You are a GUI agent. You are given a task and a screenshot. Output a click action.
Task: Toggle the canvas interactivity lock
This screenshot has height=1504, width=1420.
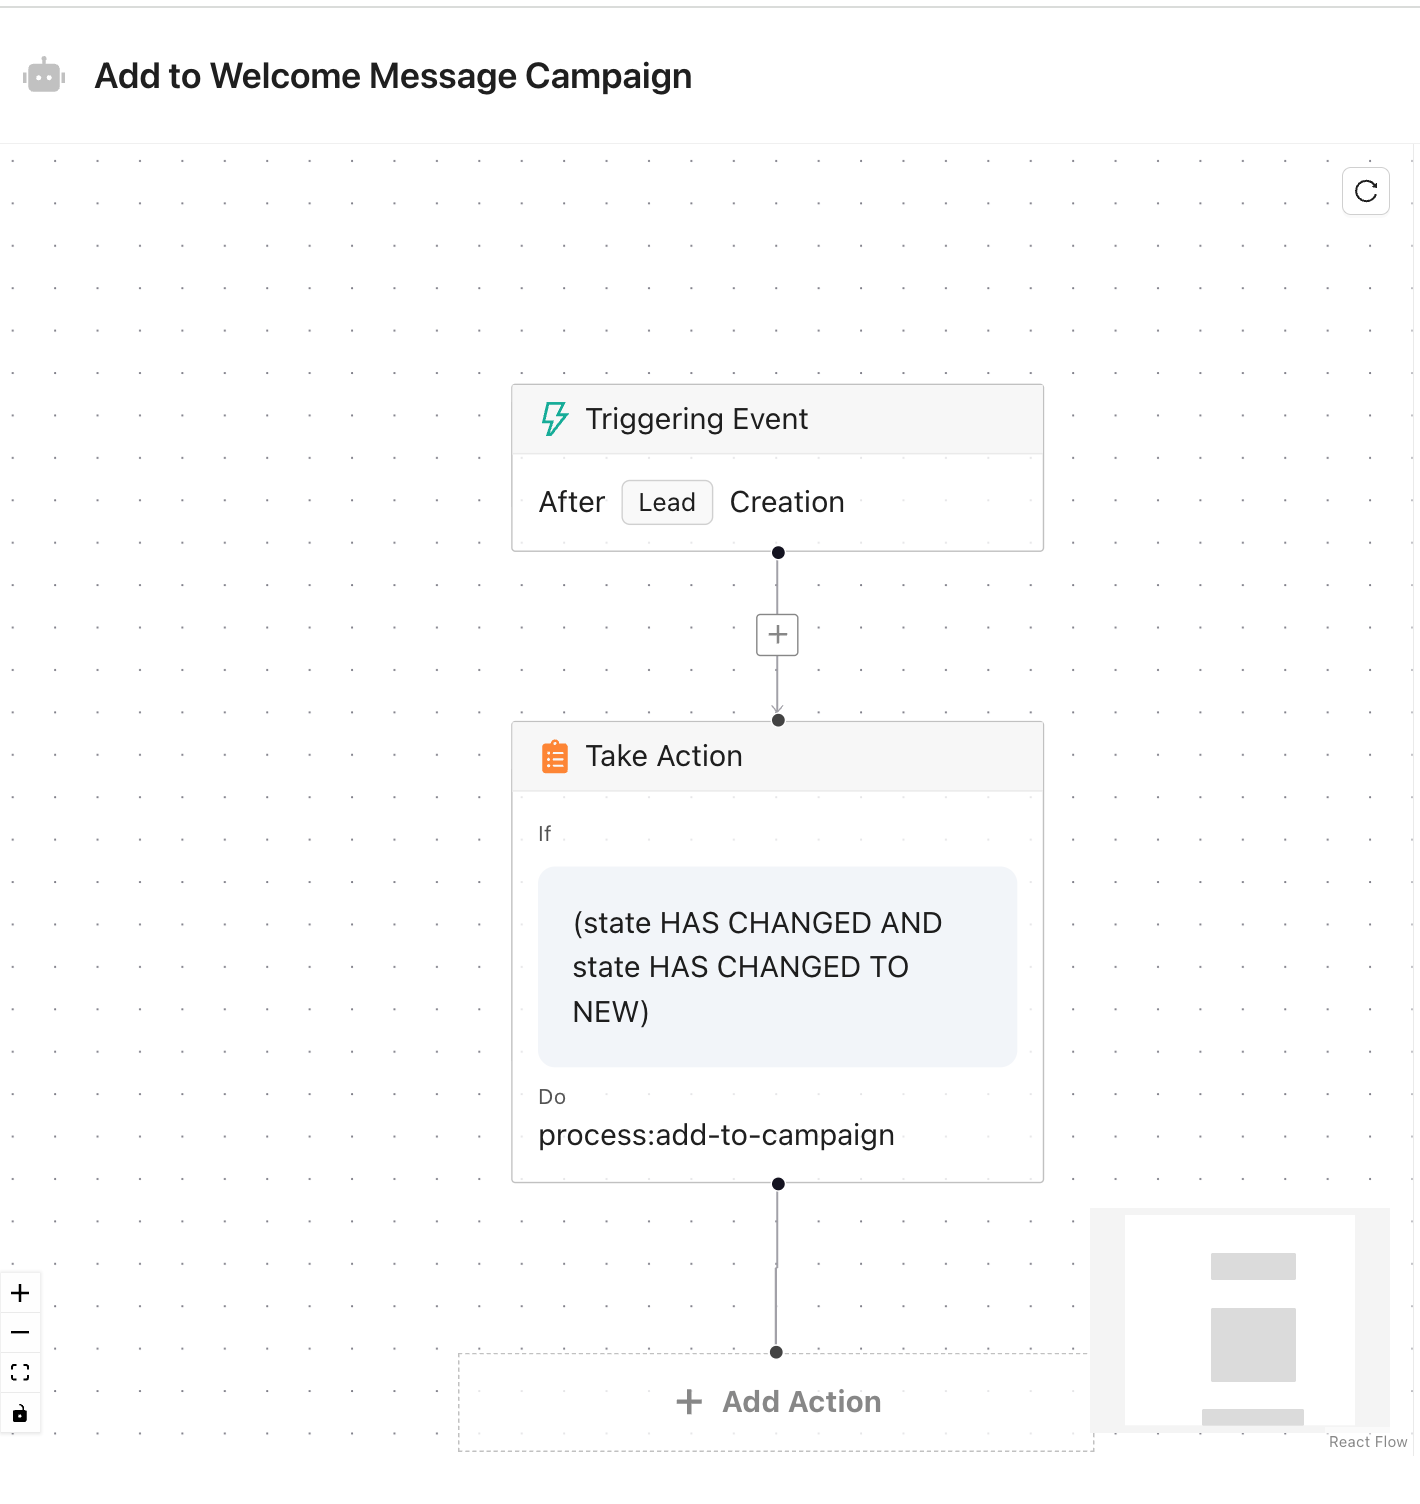20,1413
